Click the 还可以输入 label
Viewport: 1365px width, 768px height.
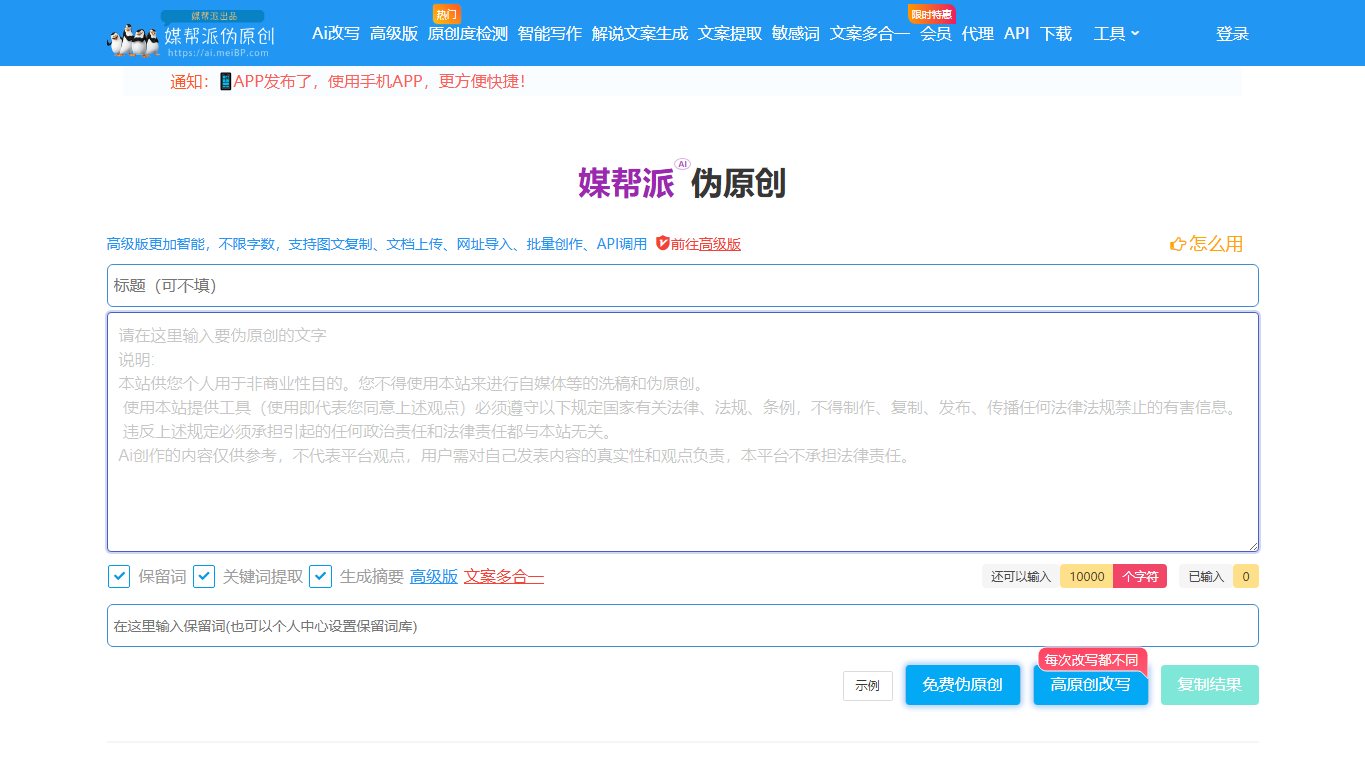pos(1021,576)
